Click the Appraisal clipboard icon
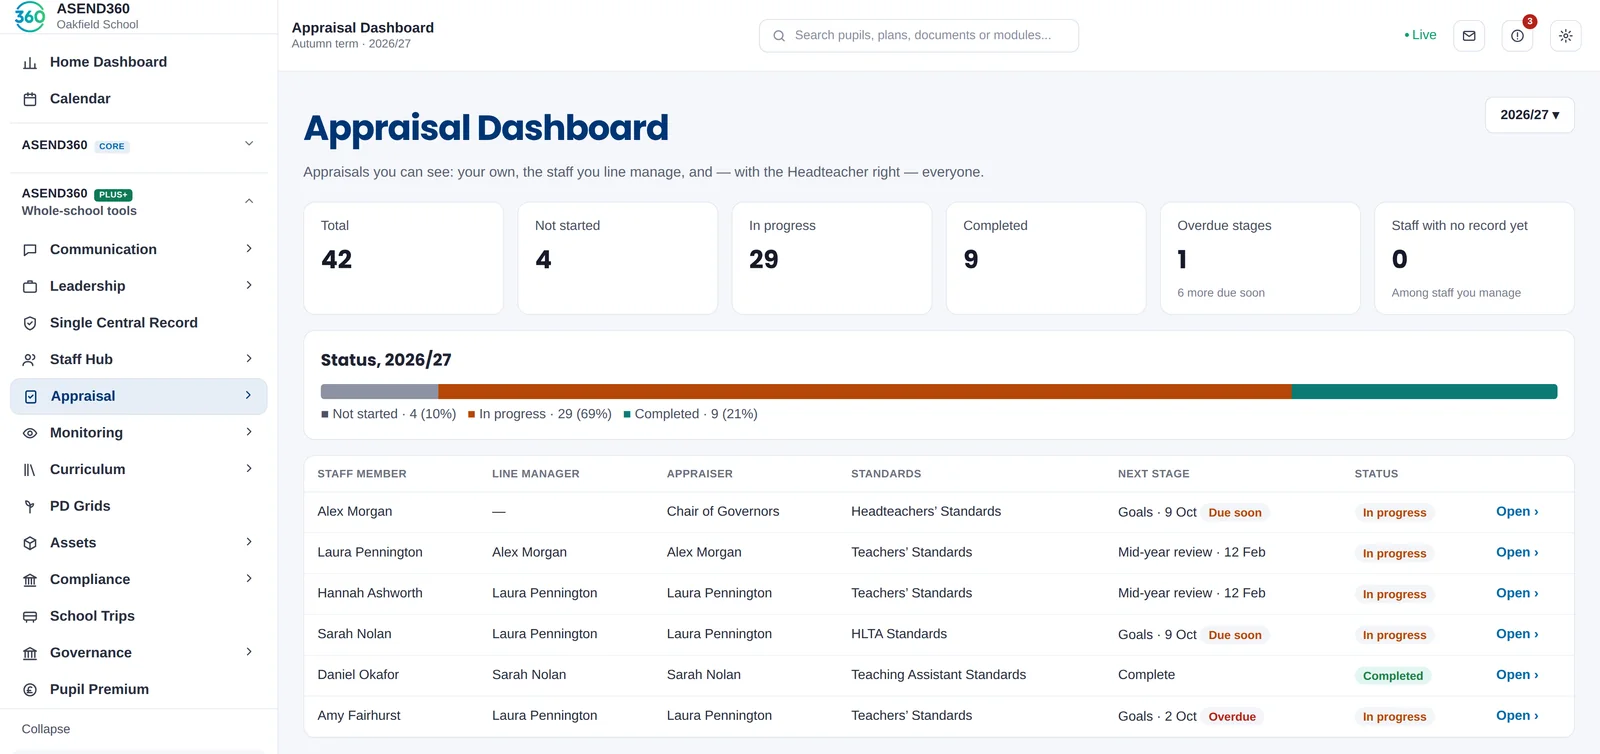The width and height of the screenshot is (1600, 754). 31,397
